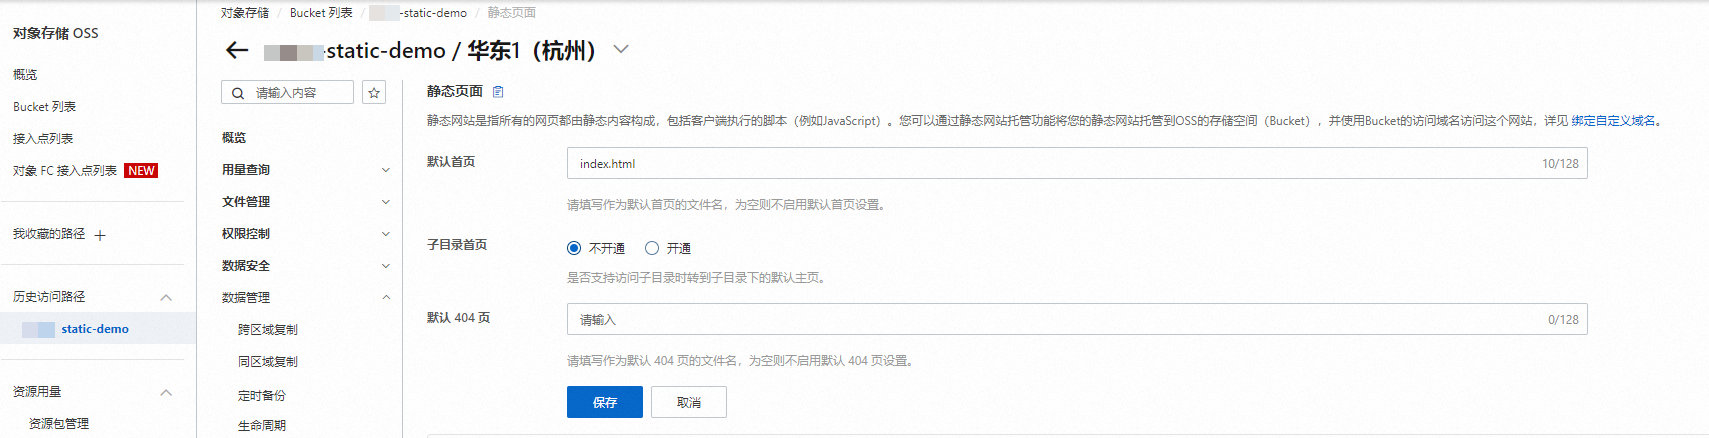Screen dimensions: 1709x438
Task: Go to Bucket 列表 breadcrumb
Action: (x=321, y=13)
